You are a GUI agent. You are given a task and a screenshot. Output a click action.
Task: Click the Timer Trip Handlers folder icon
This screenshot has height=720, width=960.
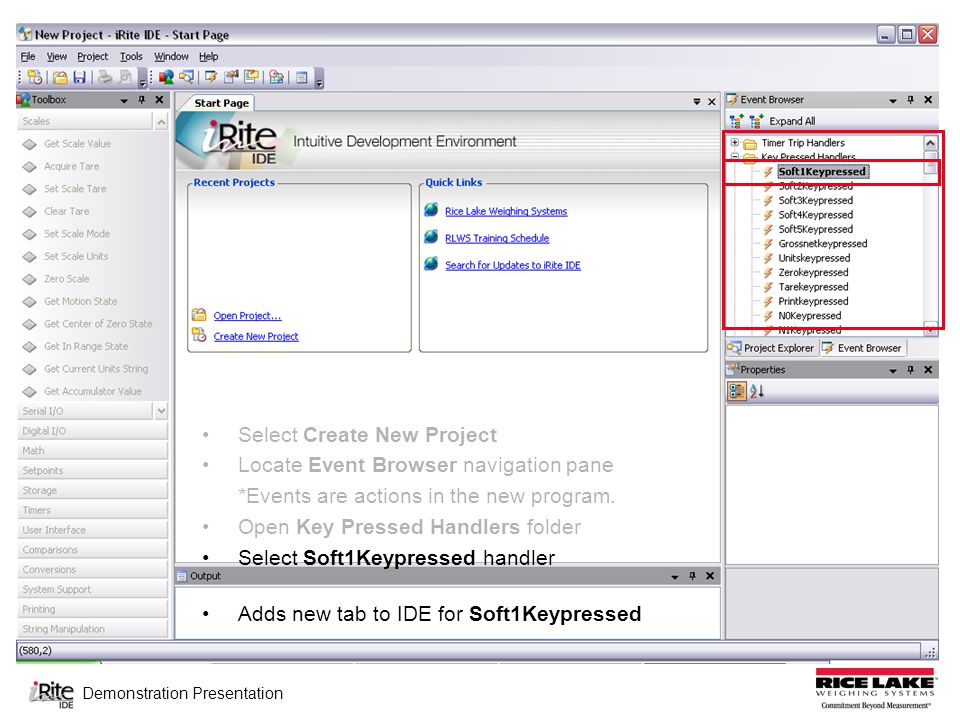750,144
